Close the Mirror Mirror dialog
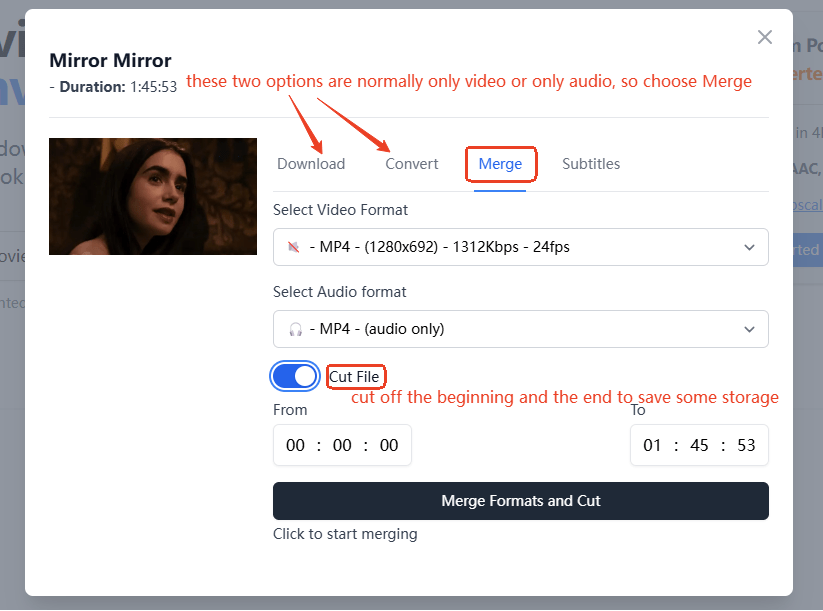823x611 pixels. click(765, 37)
